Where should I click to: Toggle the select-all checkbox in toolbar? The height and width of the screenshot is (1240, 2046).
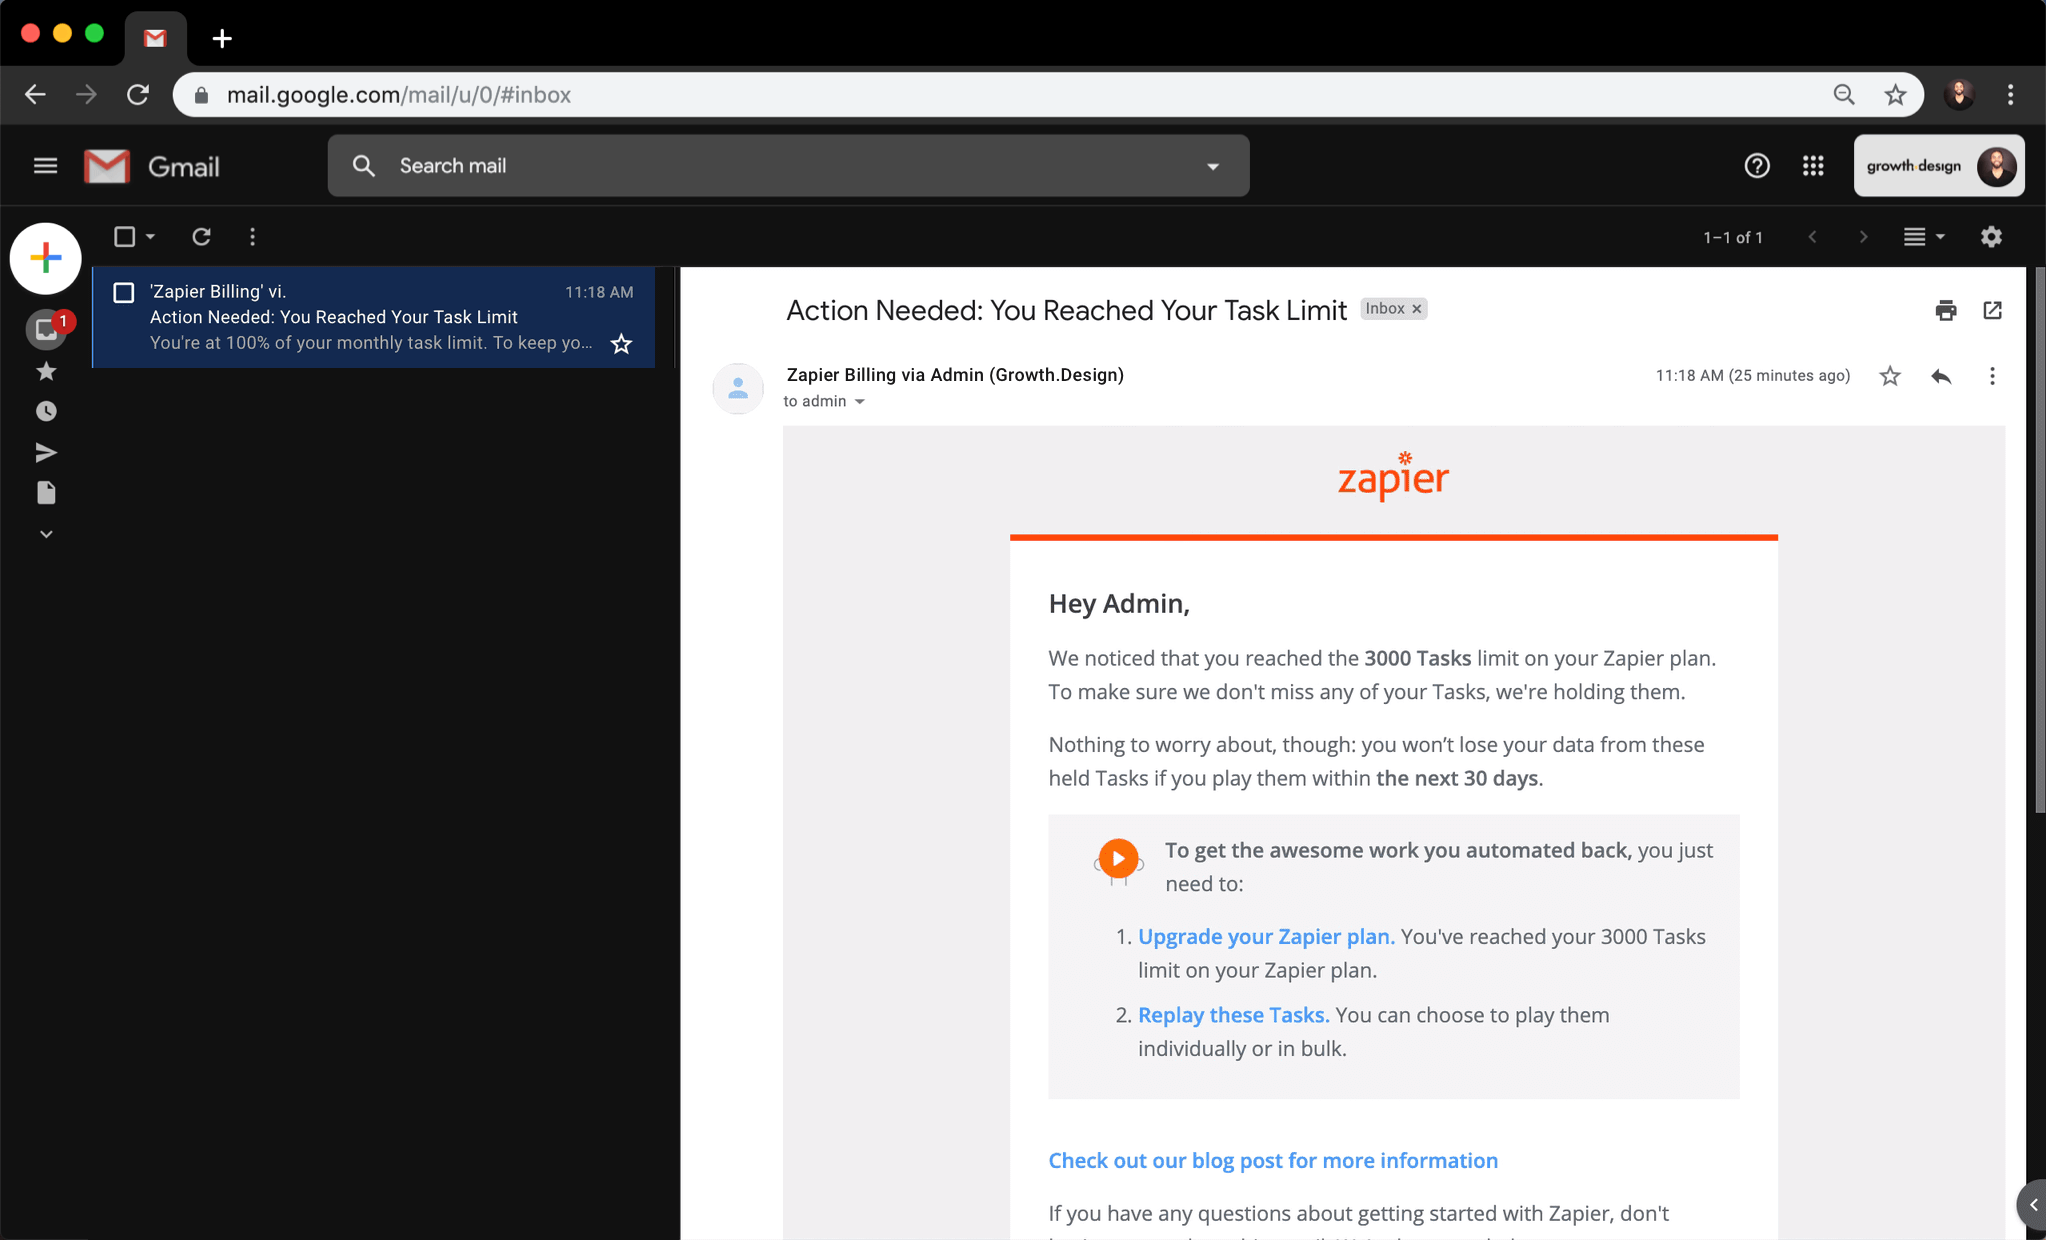124,237
